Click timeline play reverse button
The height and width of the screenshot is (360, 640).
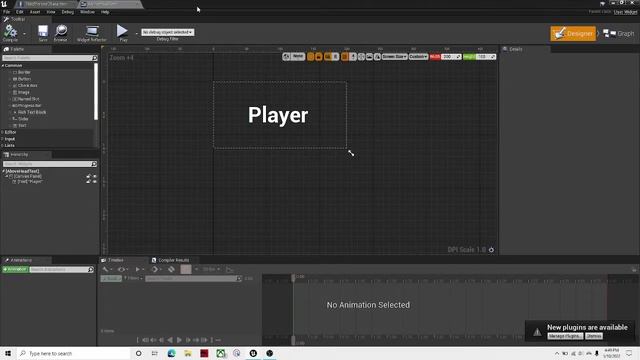pos(170,340)
